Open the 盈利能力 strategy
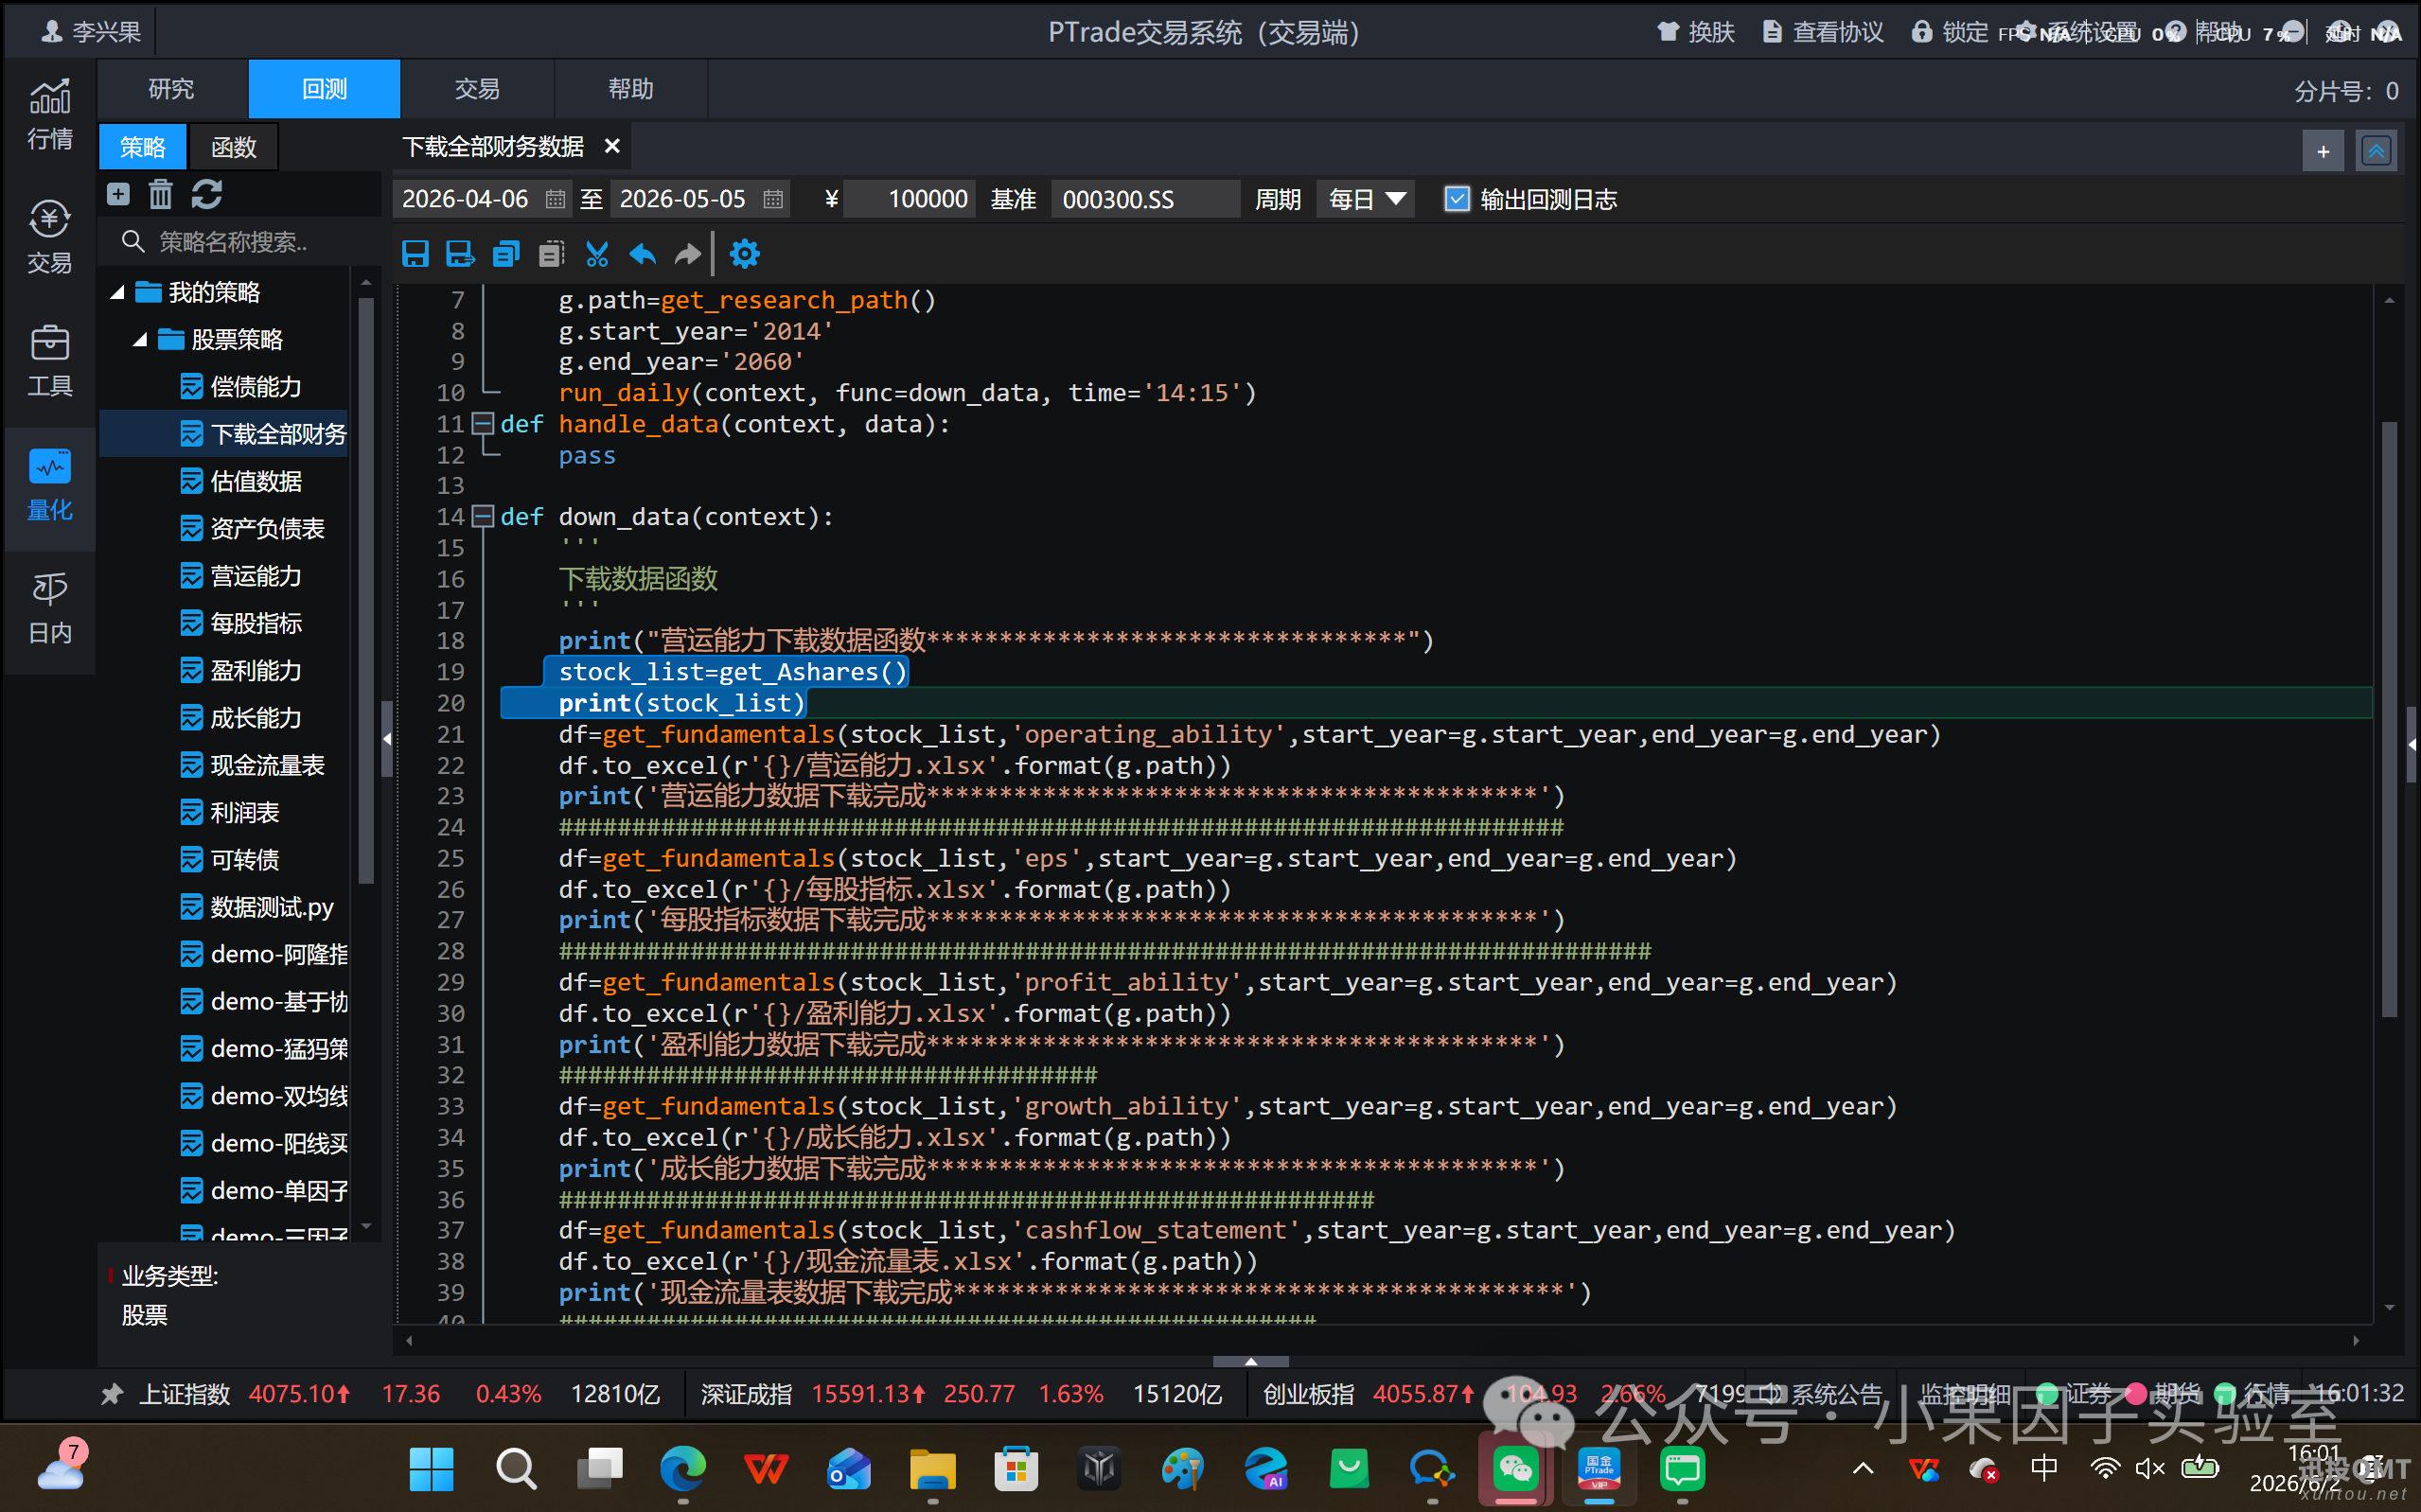 pyautogui.click(x=241, y=670)
